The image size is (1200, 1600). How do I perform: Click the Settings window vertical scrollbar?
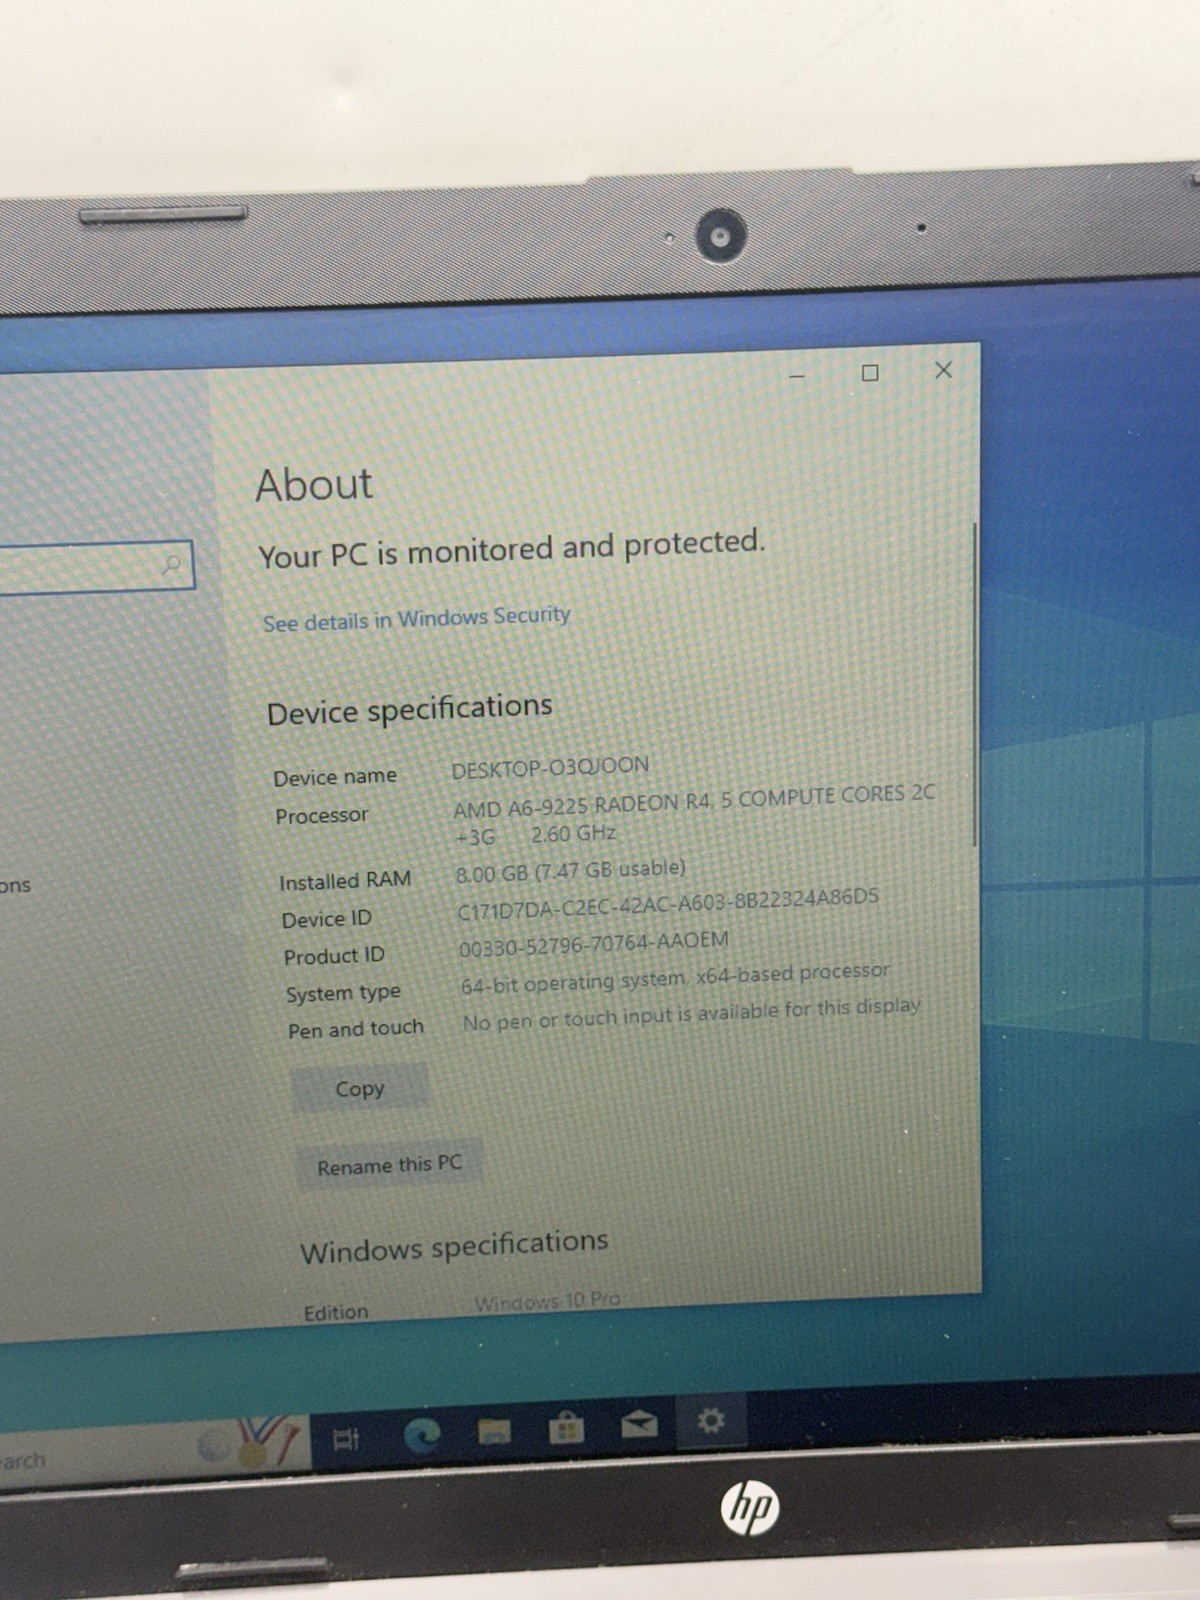click(974, 685)
